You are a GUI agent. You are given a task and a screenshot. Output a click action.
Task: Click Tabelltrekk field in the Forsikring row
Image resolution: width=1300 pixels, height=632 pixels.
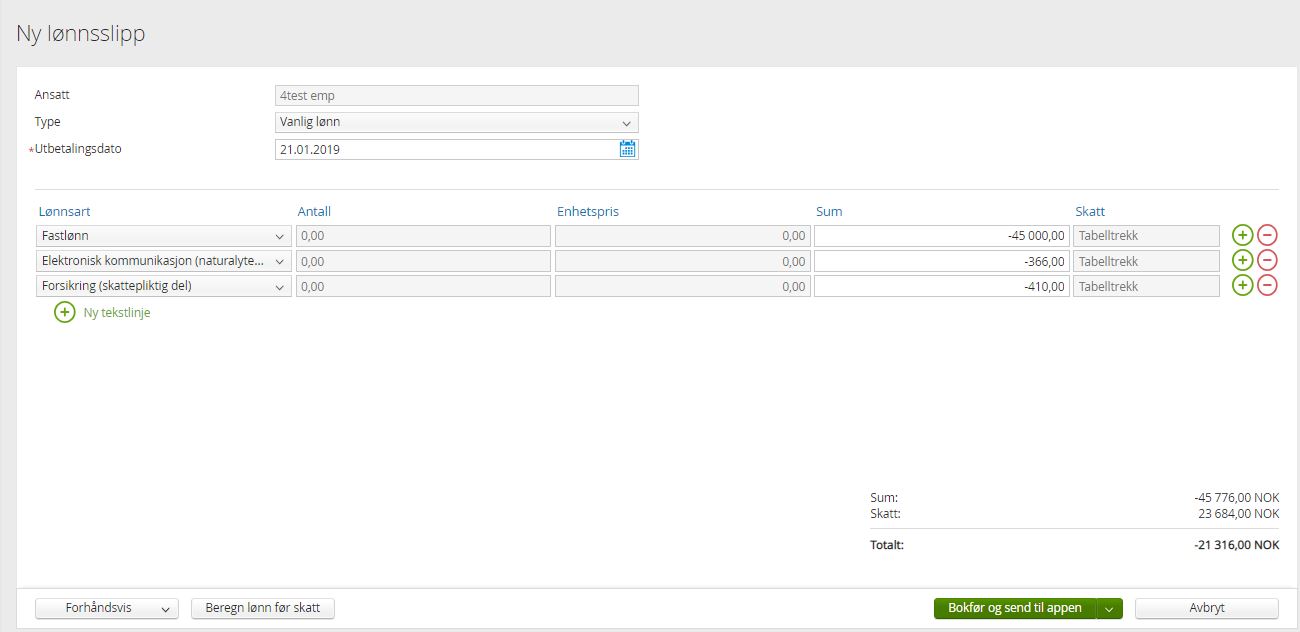click(1146, 286)
